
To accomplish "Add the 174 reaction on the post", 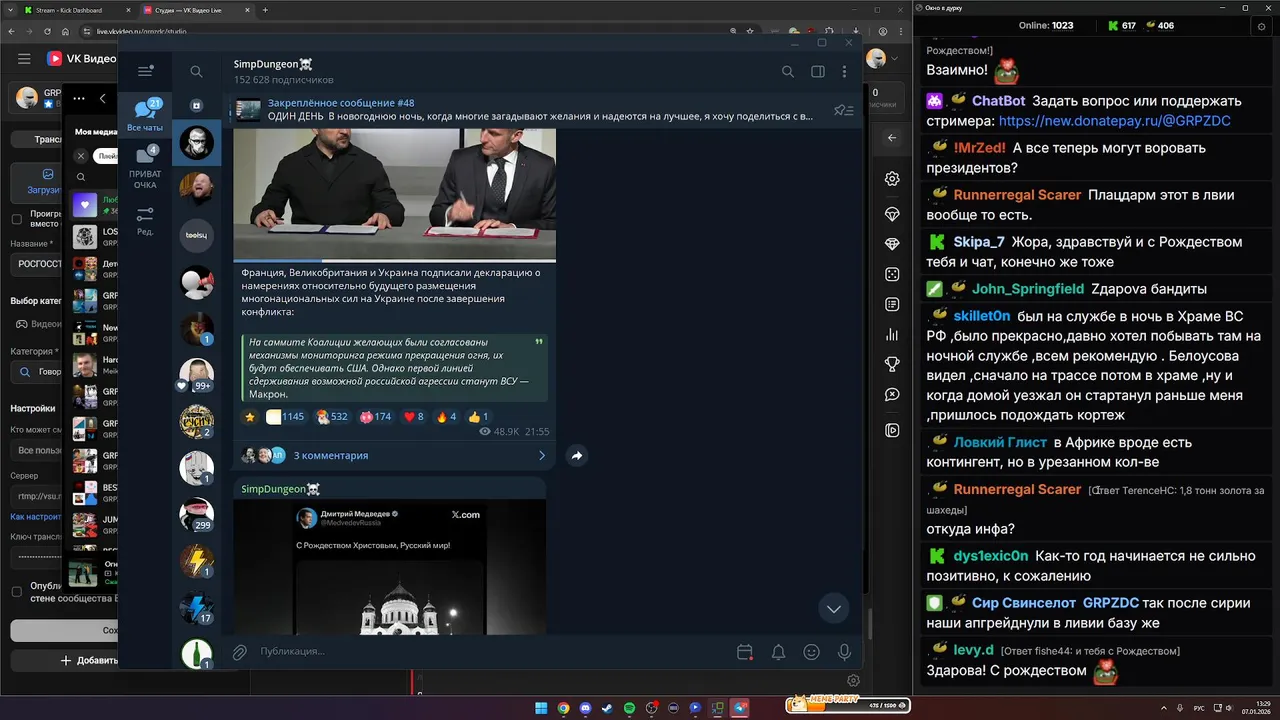I will tap(375, 417).
